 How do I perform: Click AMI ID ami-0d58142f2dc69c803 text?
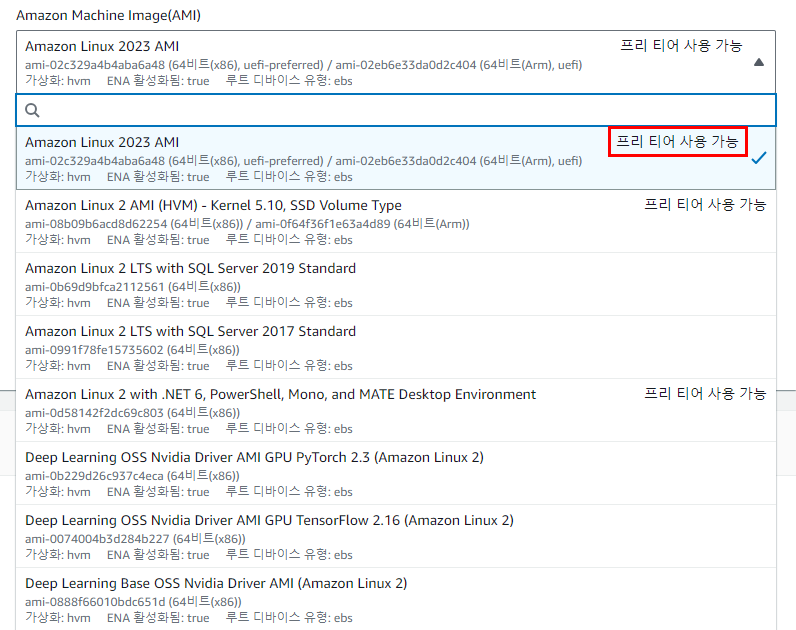[94, 413]
